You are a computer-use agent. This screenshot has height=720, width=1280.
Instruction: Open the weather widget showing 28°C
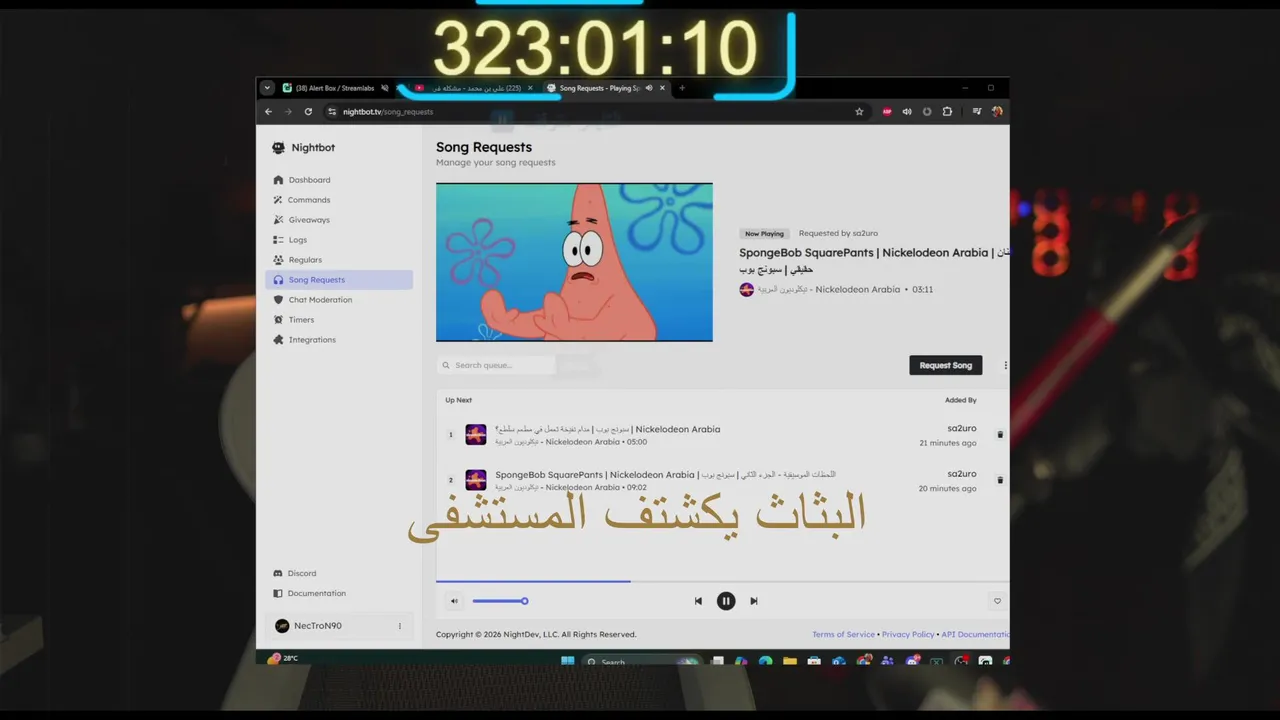click(283, 658)
